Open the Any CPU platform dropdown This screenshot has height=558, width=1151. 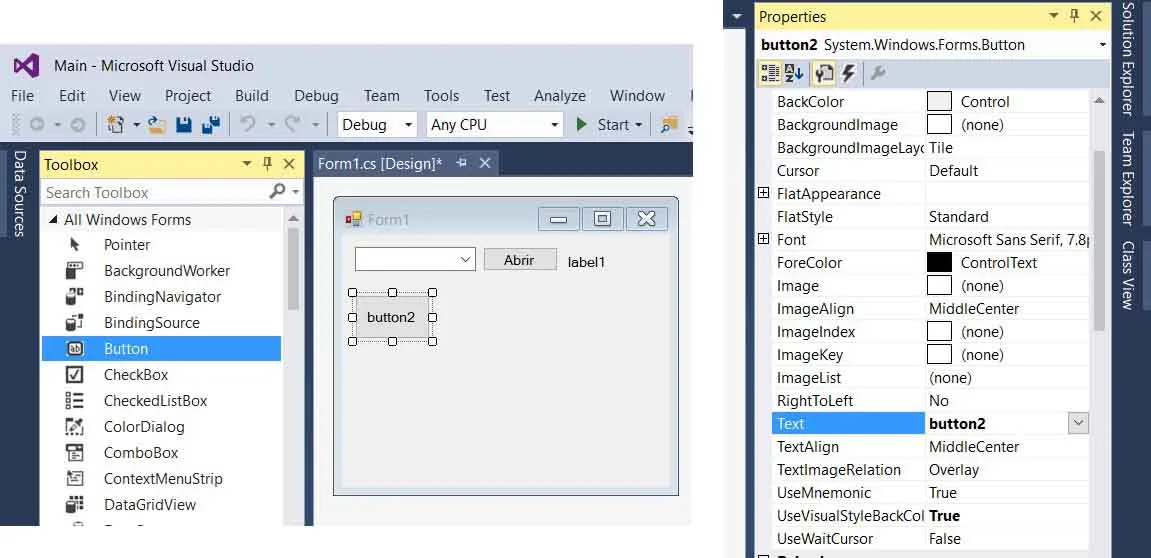click(x=555, y=125)
